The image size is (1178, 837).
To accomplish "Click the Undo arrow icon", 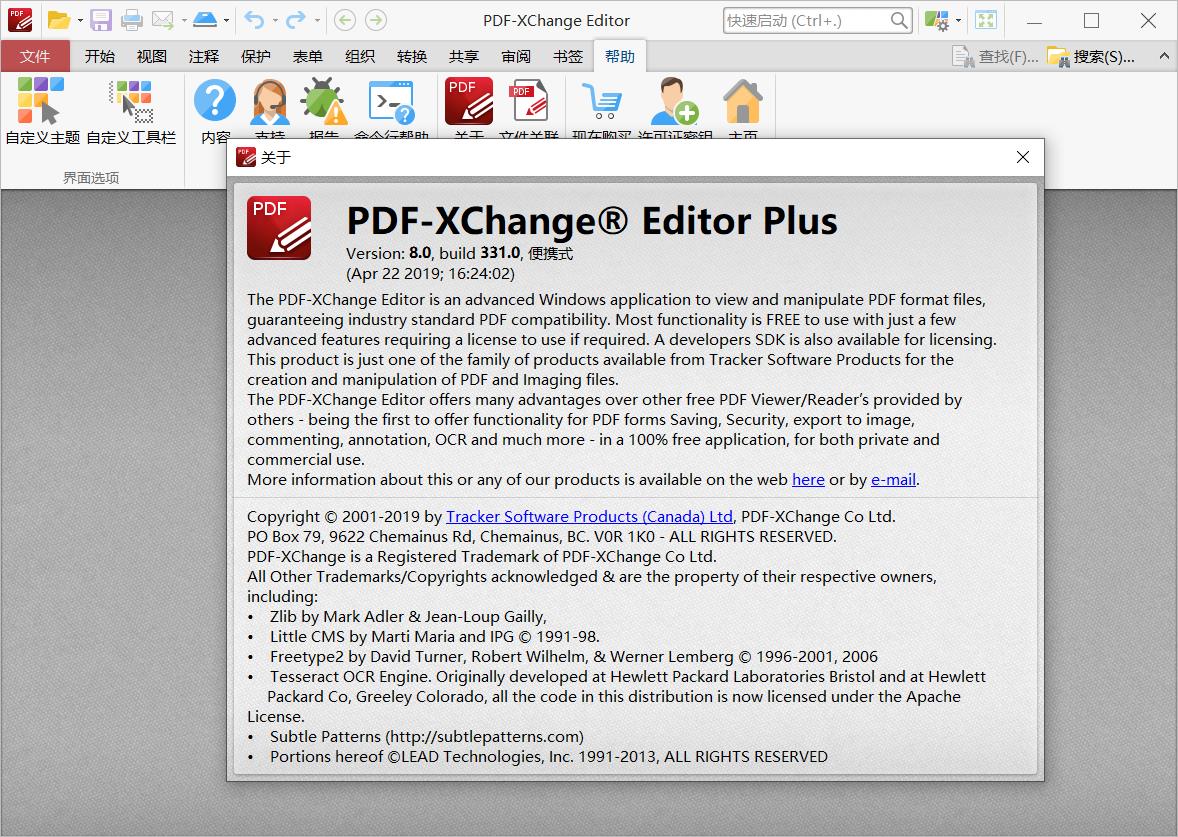I will 255,20.
